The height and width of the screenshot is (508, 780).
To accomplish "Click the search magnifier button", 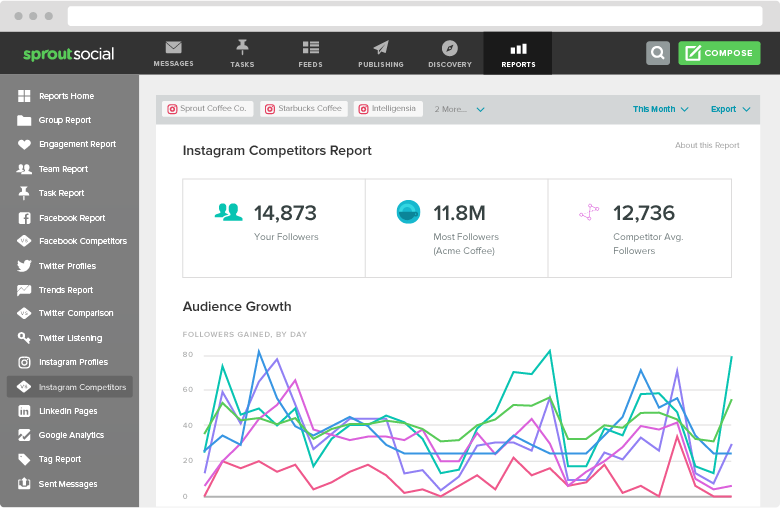I will pyautogui.click(x=658, y=53).
